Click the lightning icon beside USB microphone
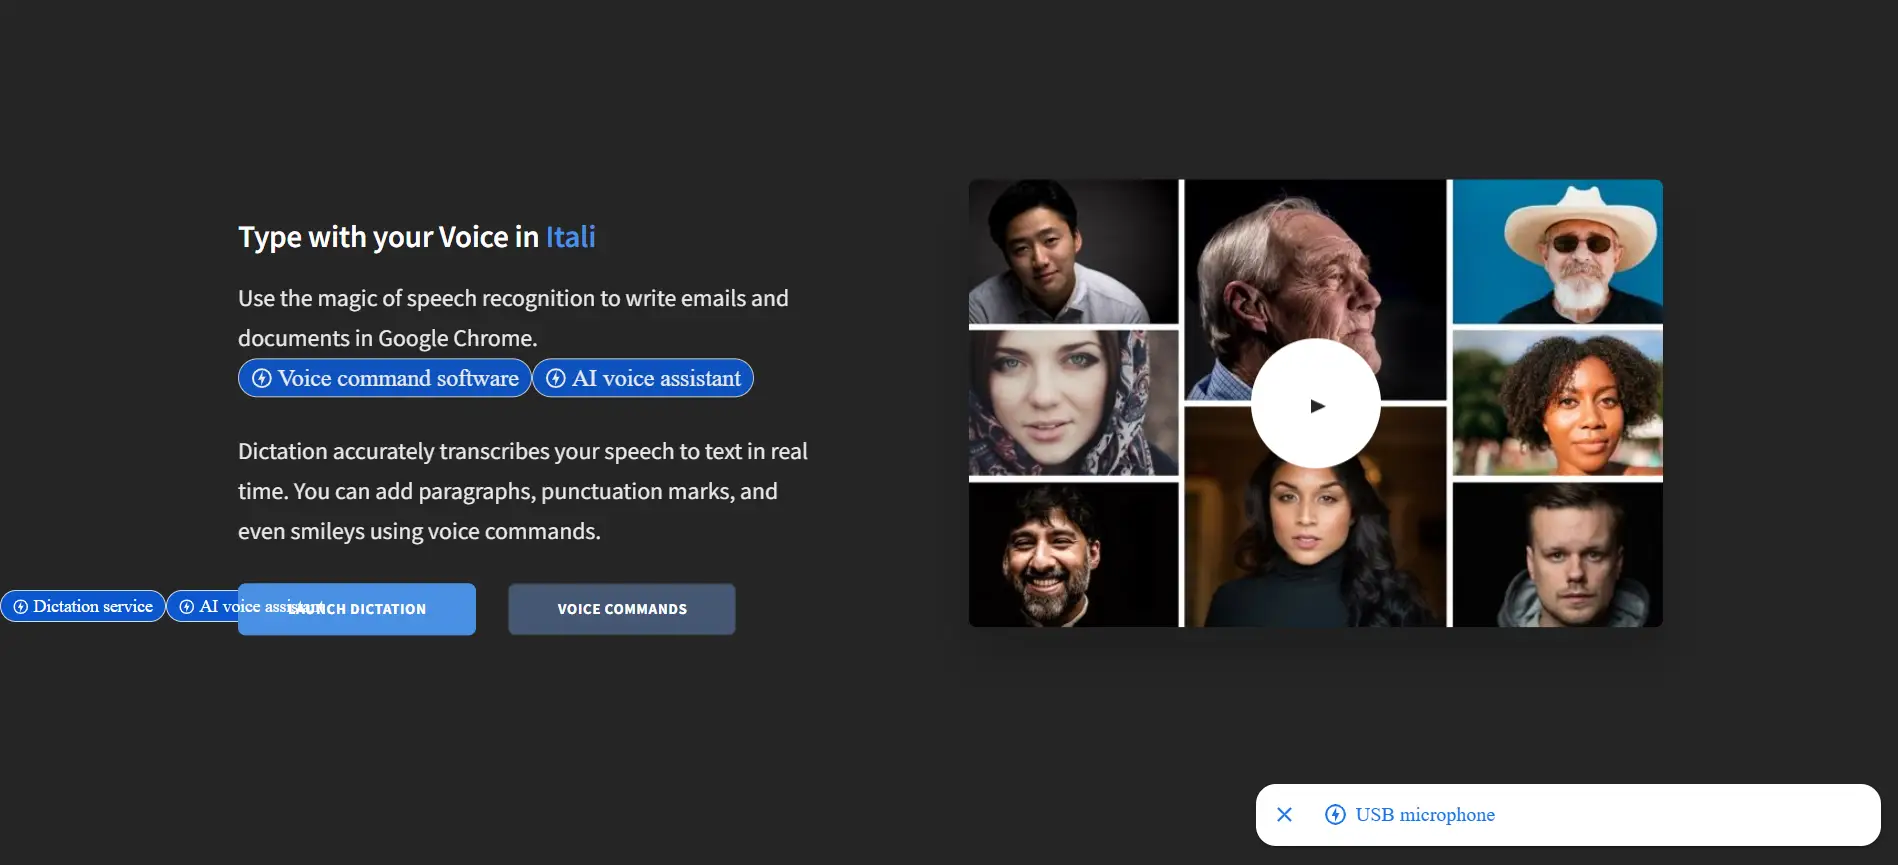 point(1335,815)
